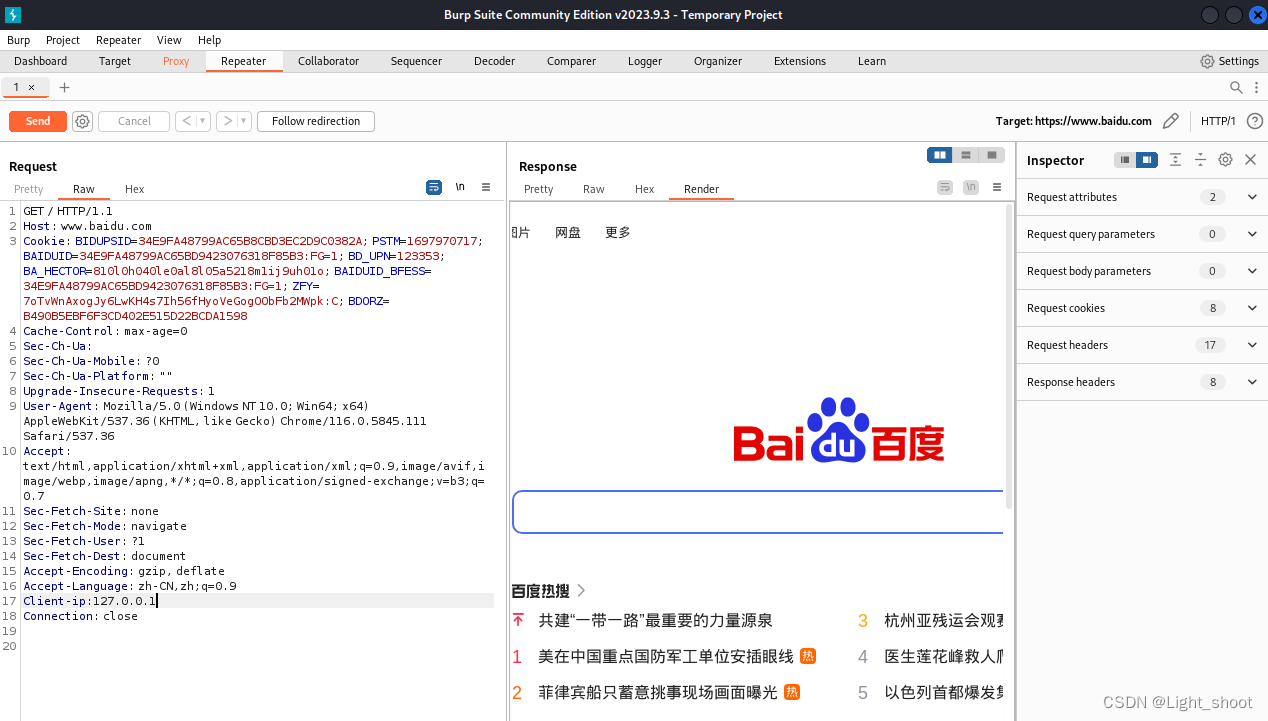Open forward history dropdown arrow
Image resolution: width=1268 pixels, height=721 pixels.
[x=243, y=121]
